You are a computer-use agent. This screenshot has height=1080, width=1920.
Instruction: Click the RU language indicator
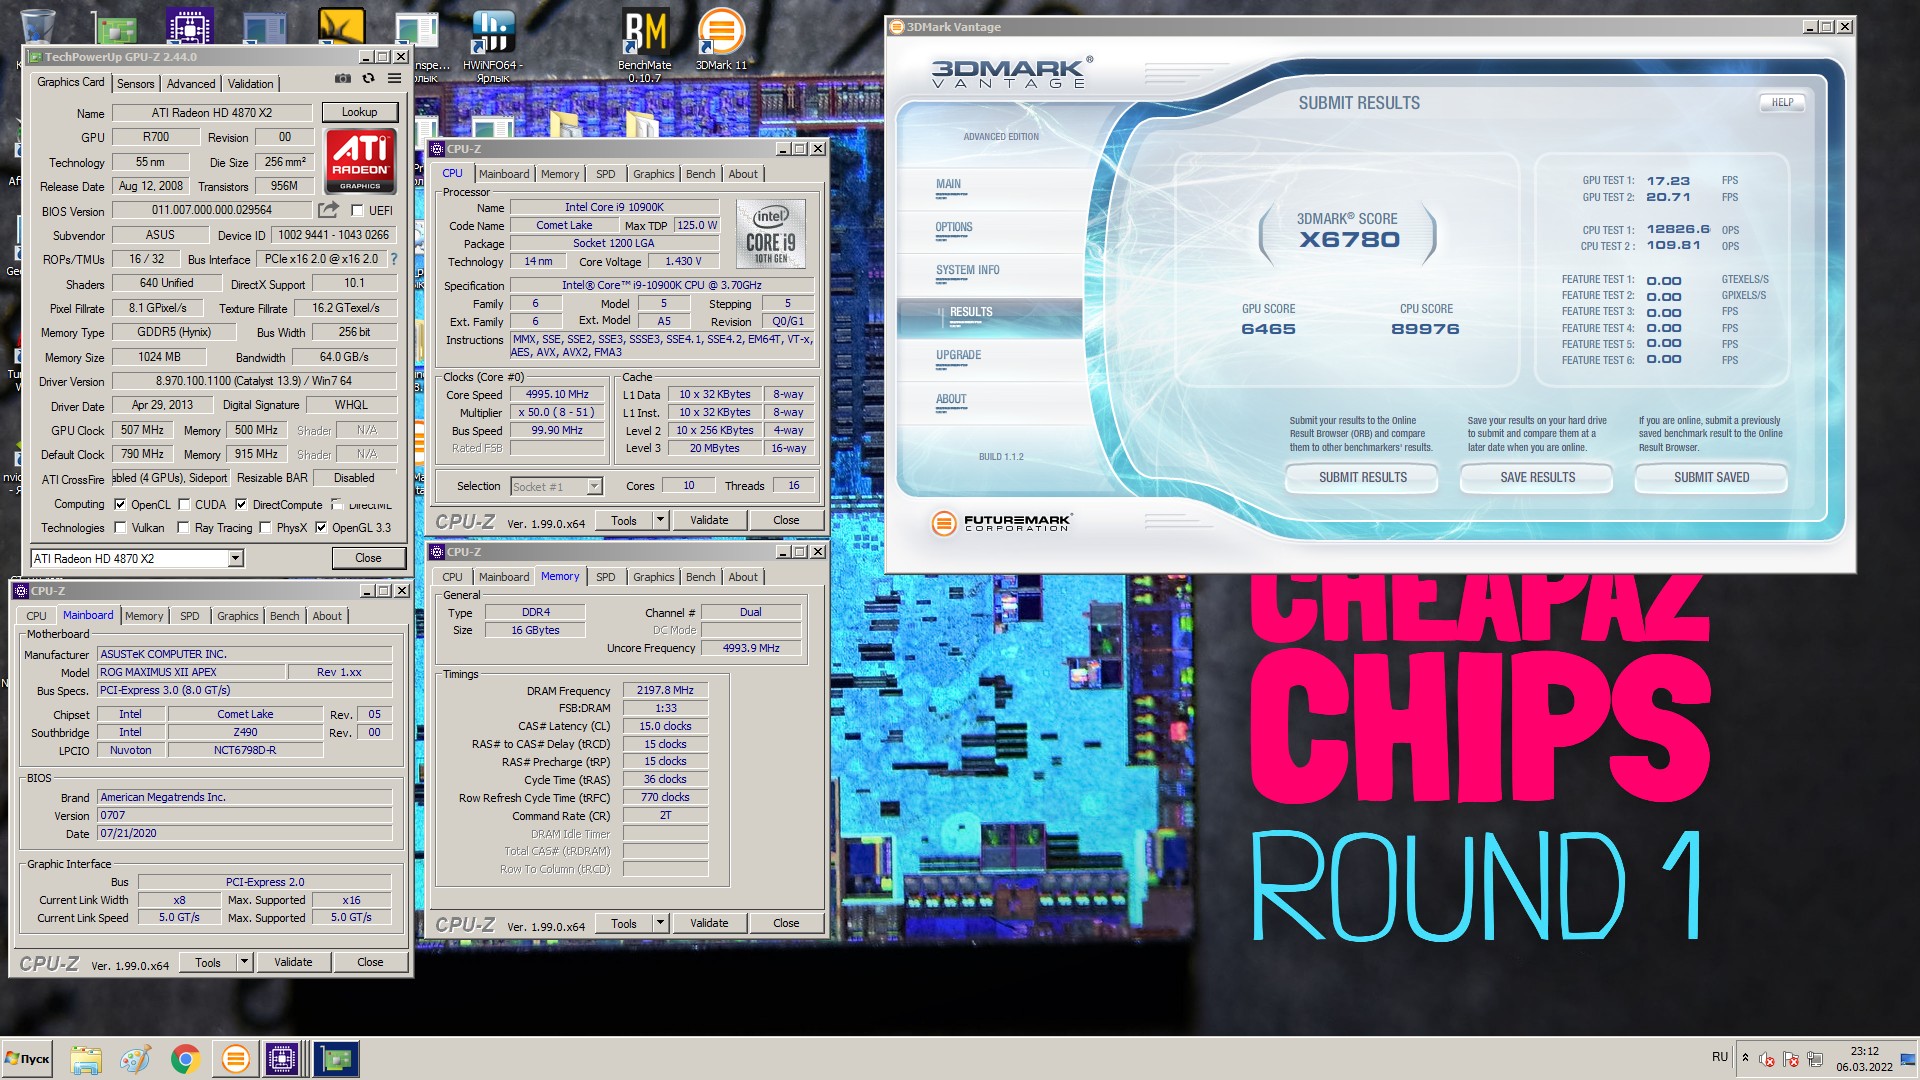pyautogui.click(x=1719, y=1057)
